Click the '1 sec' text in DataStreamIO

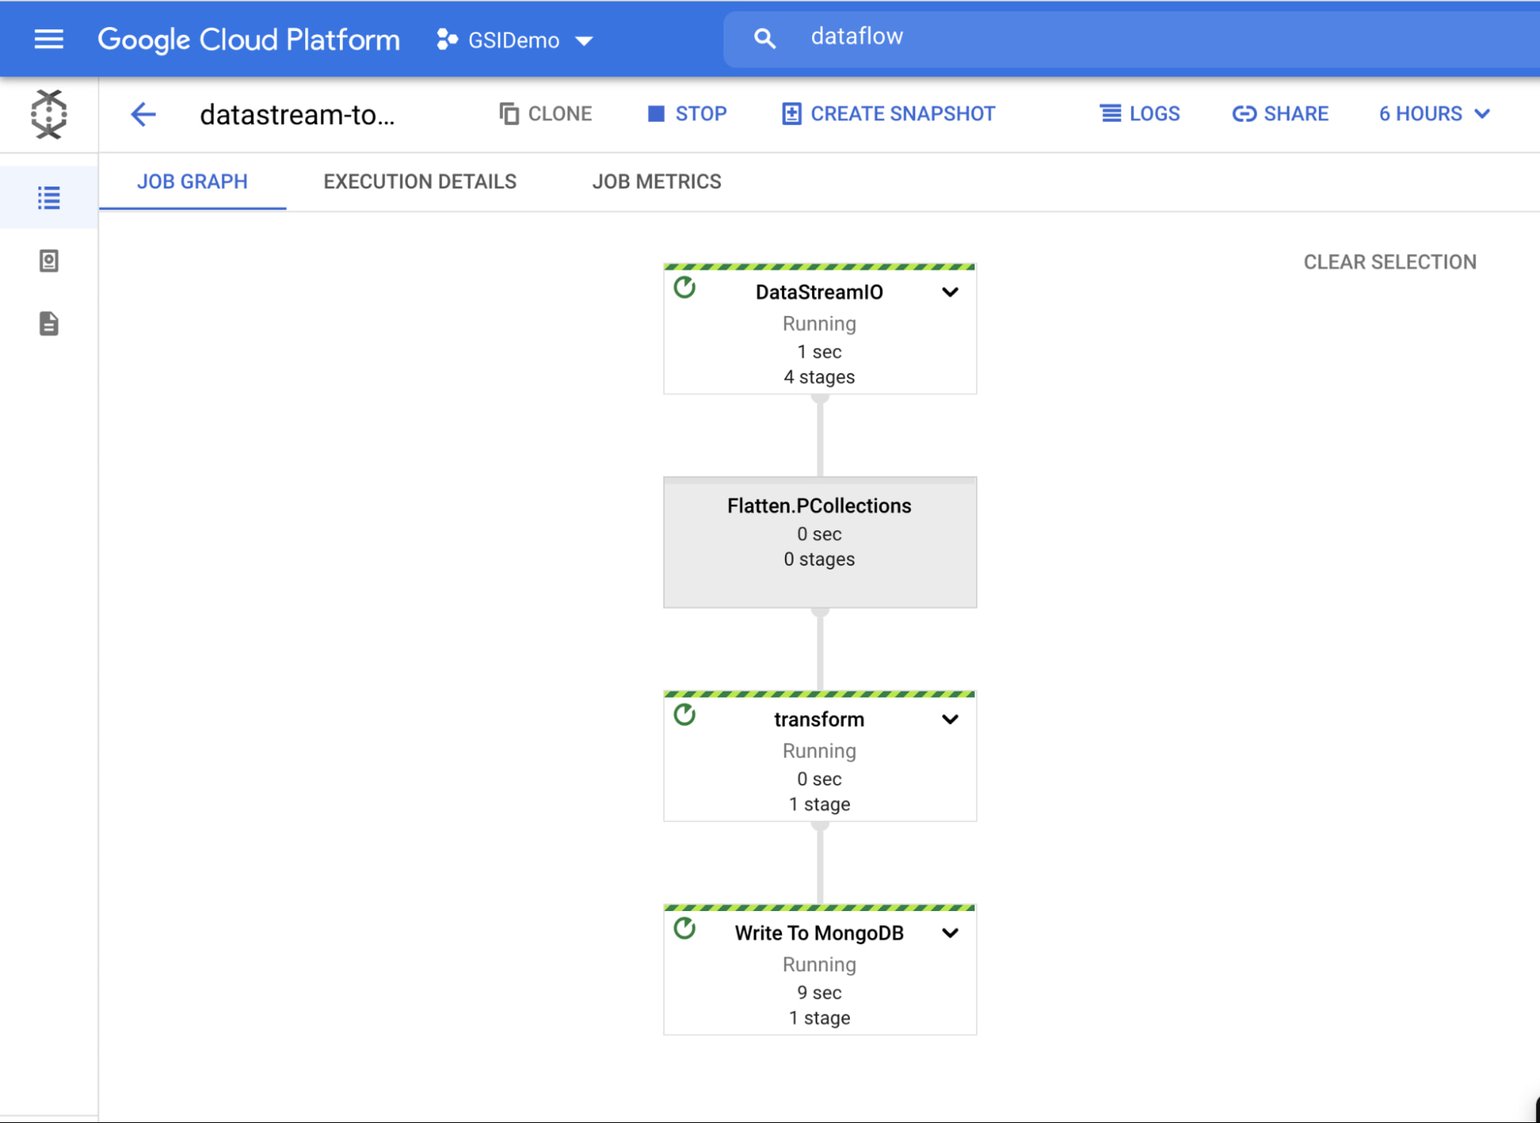pos(819,352)
